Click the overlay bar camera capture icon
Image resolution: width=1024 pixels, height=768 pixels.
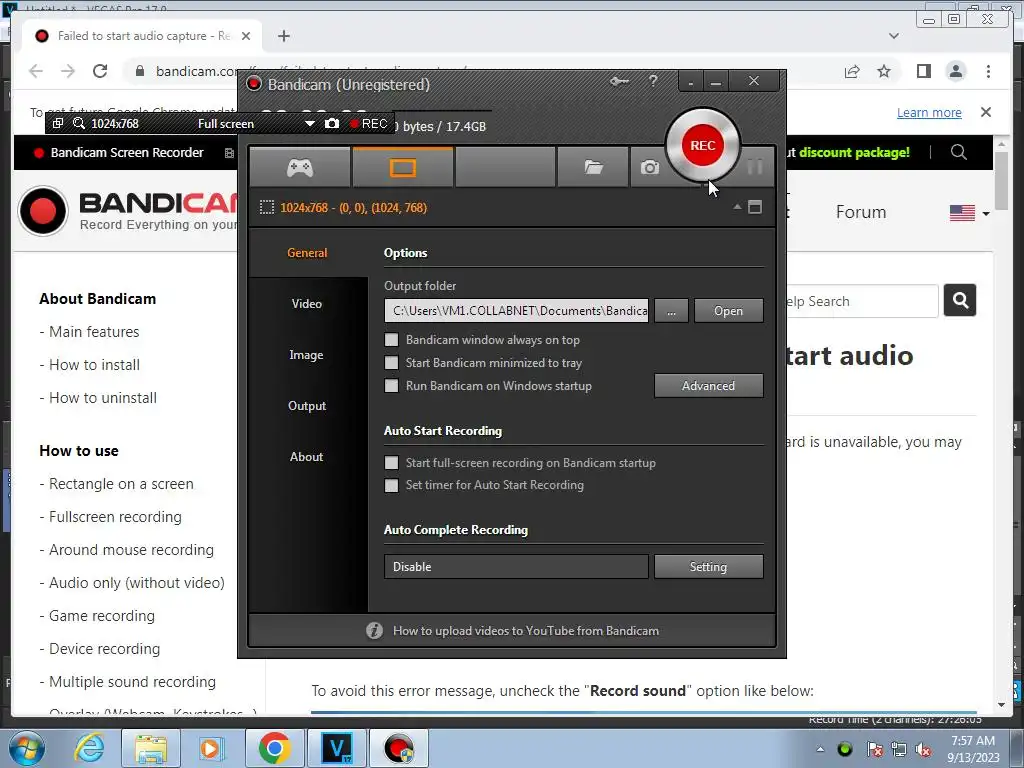coord(332,123)
